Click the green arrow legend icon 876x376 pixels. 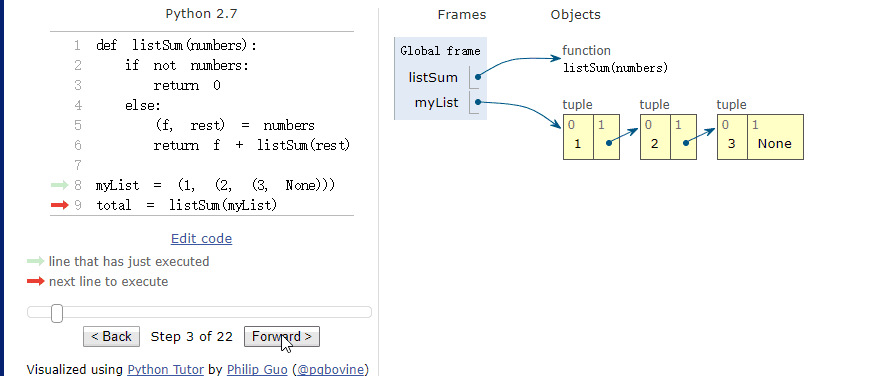[x=35, y=261]
